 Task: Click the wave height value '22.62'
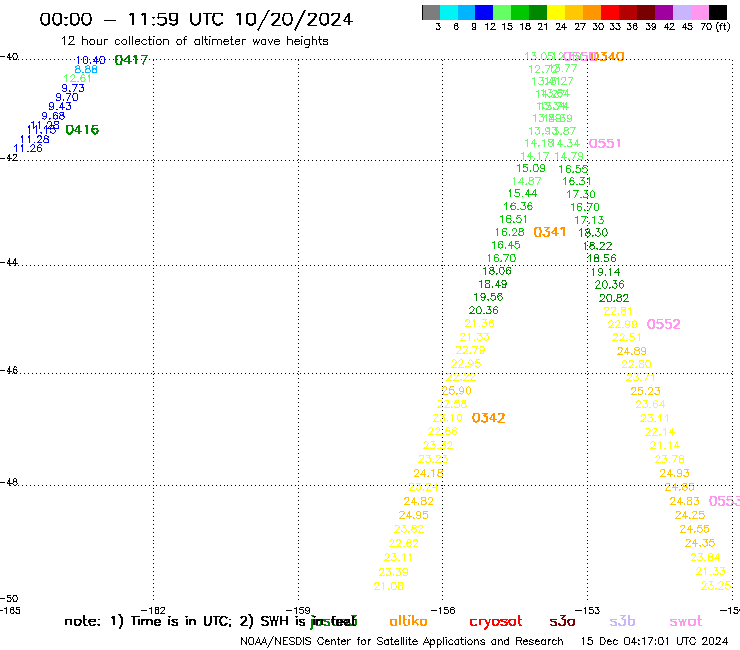coord(404,543)
